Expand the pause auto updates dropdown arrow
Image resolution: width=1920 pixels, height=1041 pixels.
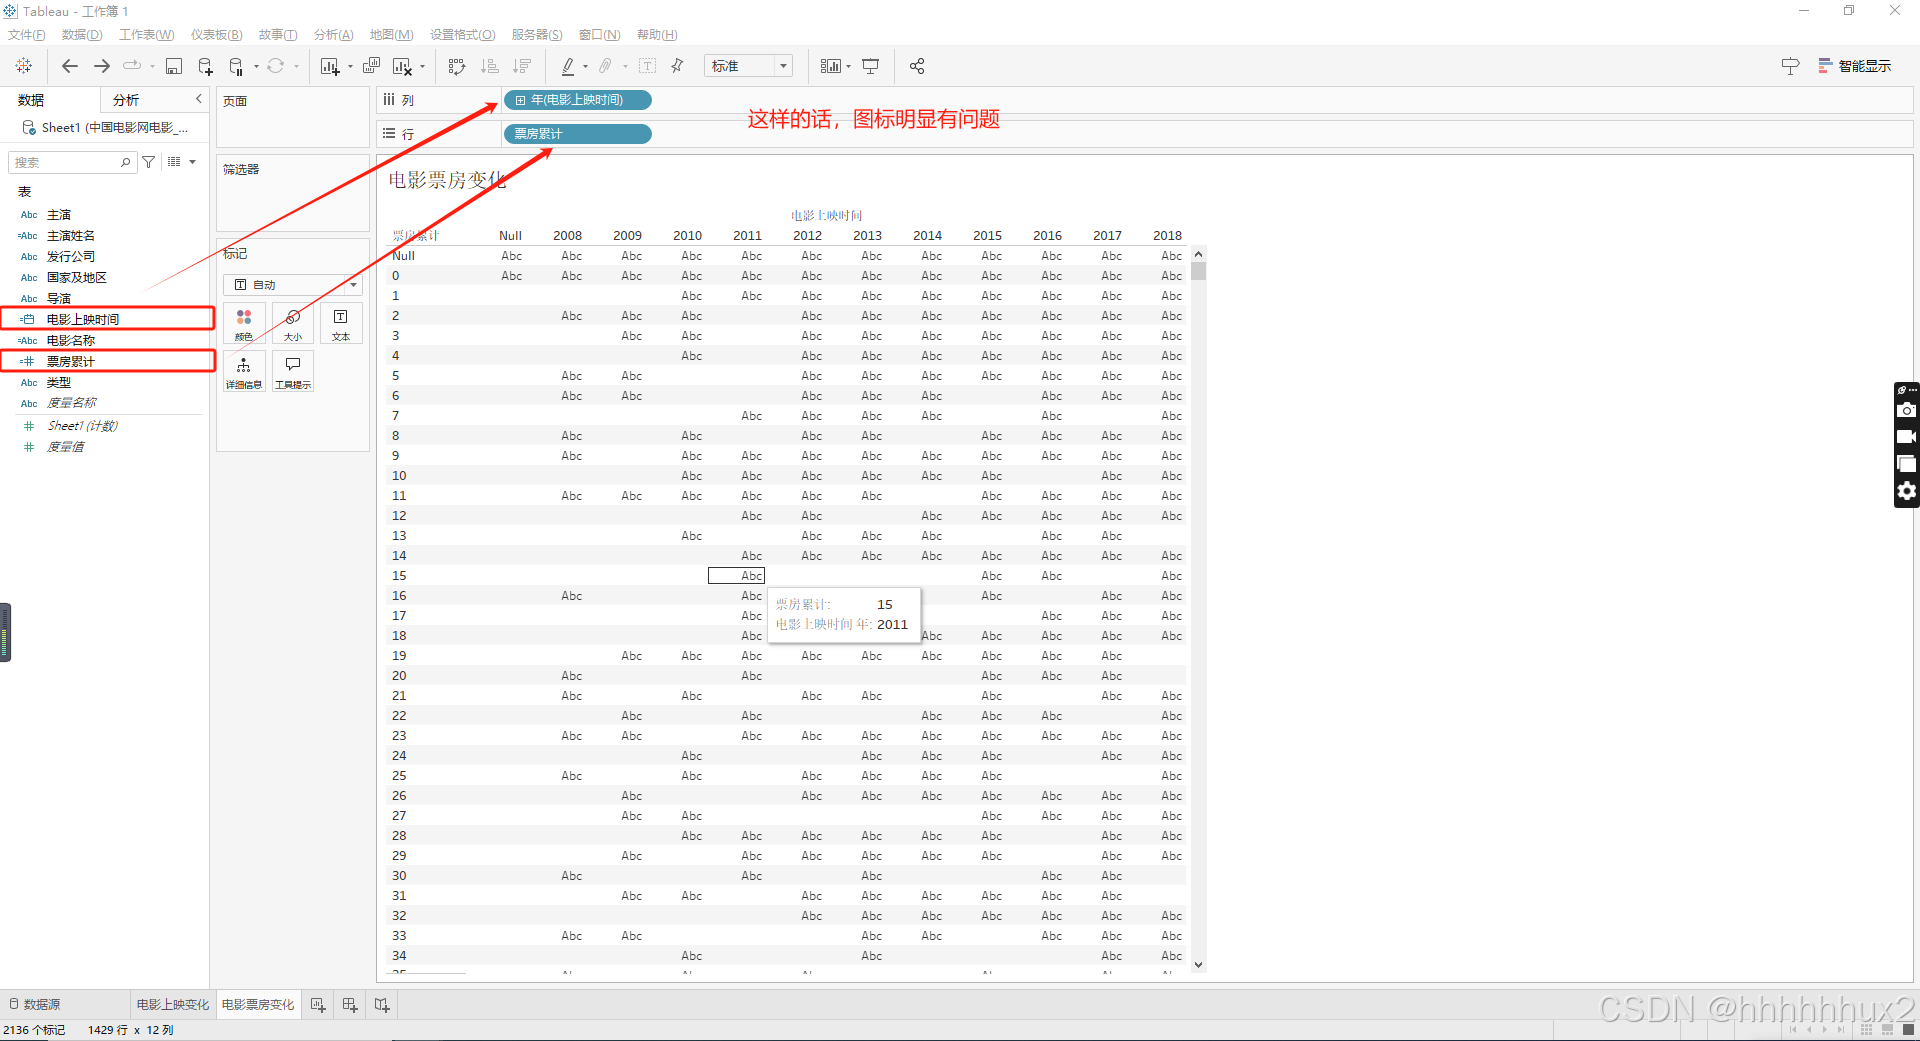[256, 67]
